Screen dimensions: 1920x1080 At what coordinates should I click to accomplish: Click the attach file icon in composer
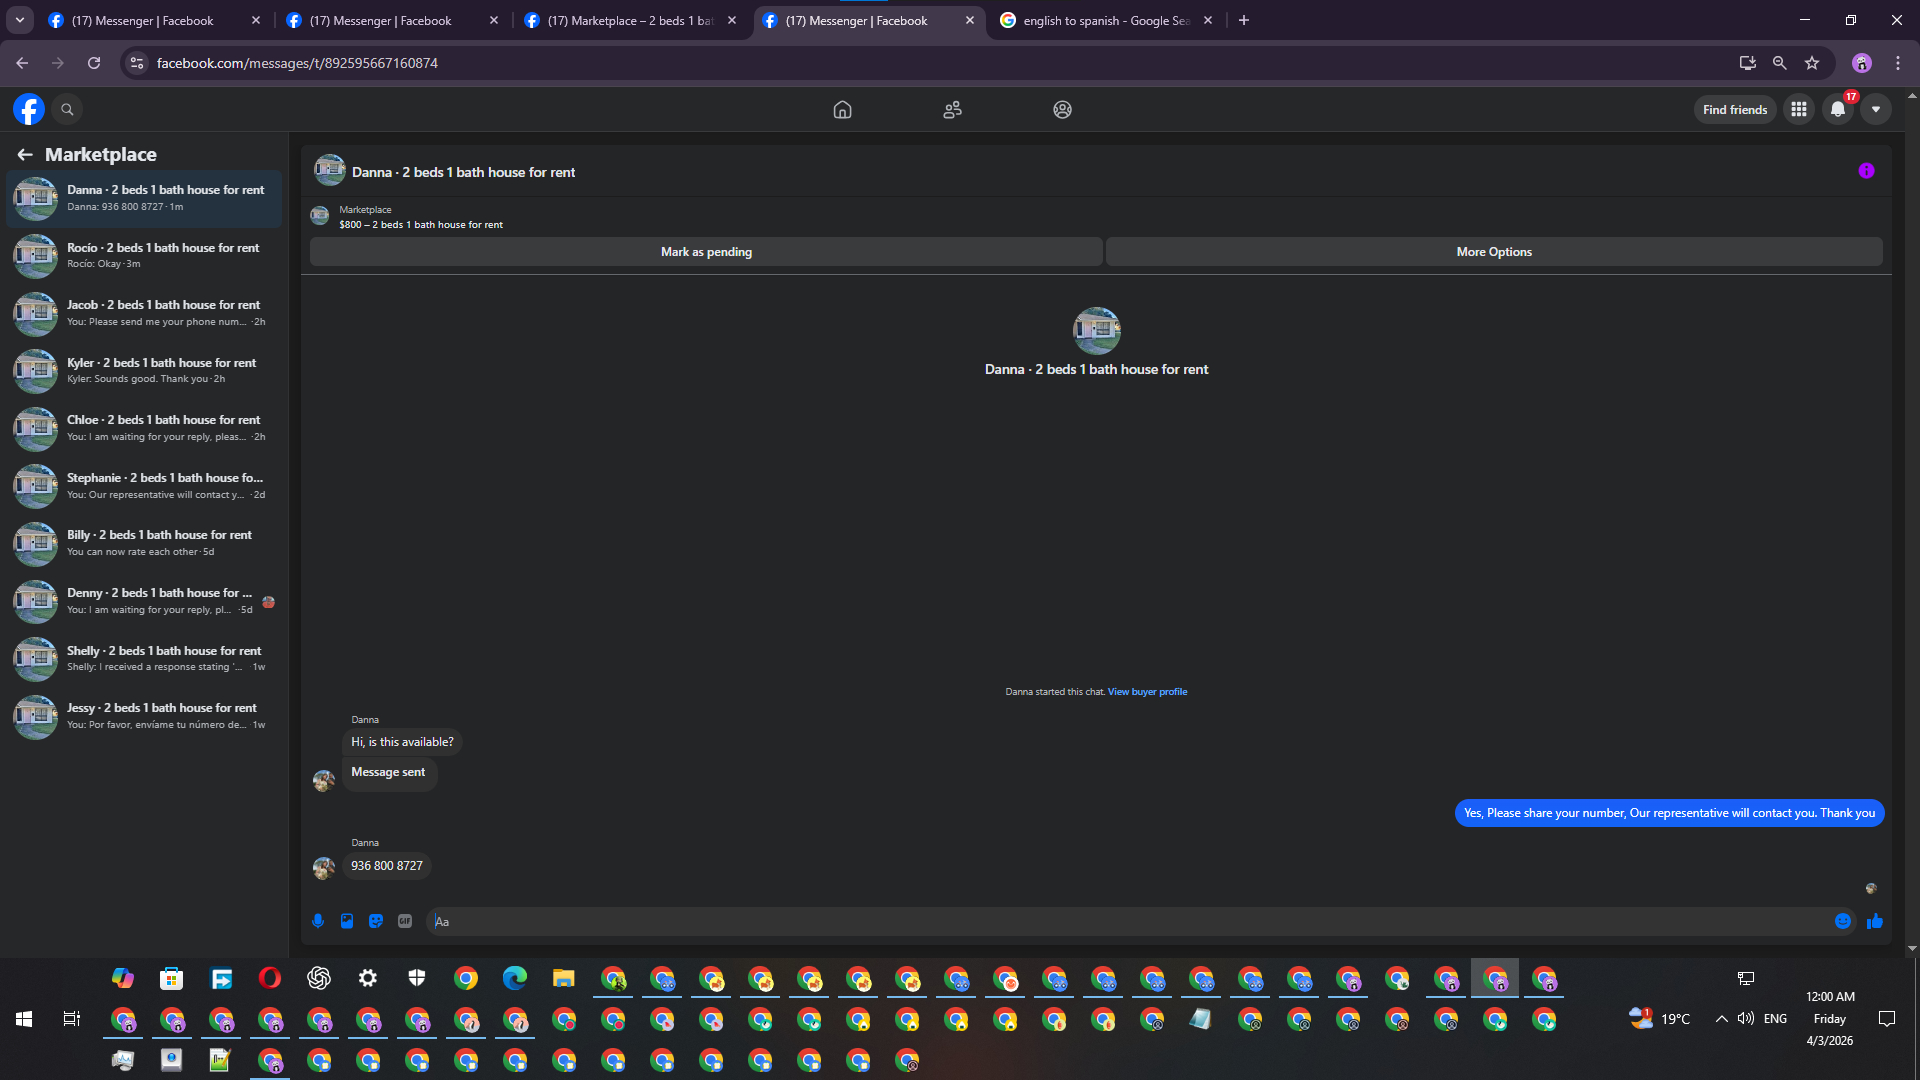[x=347, y=921]
